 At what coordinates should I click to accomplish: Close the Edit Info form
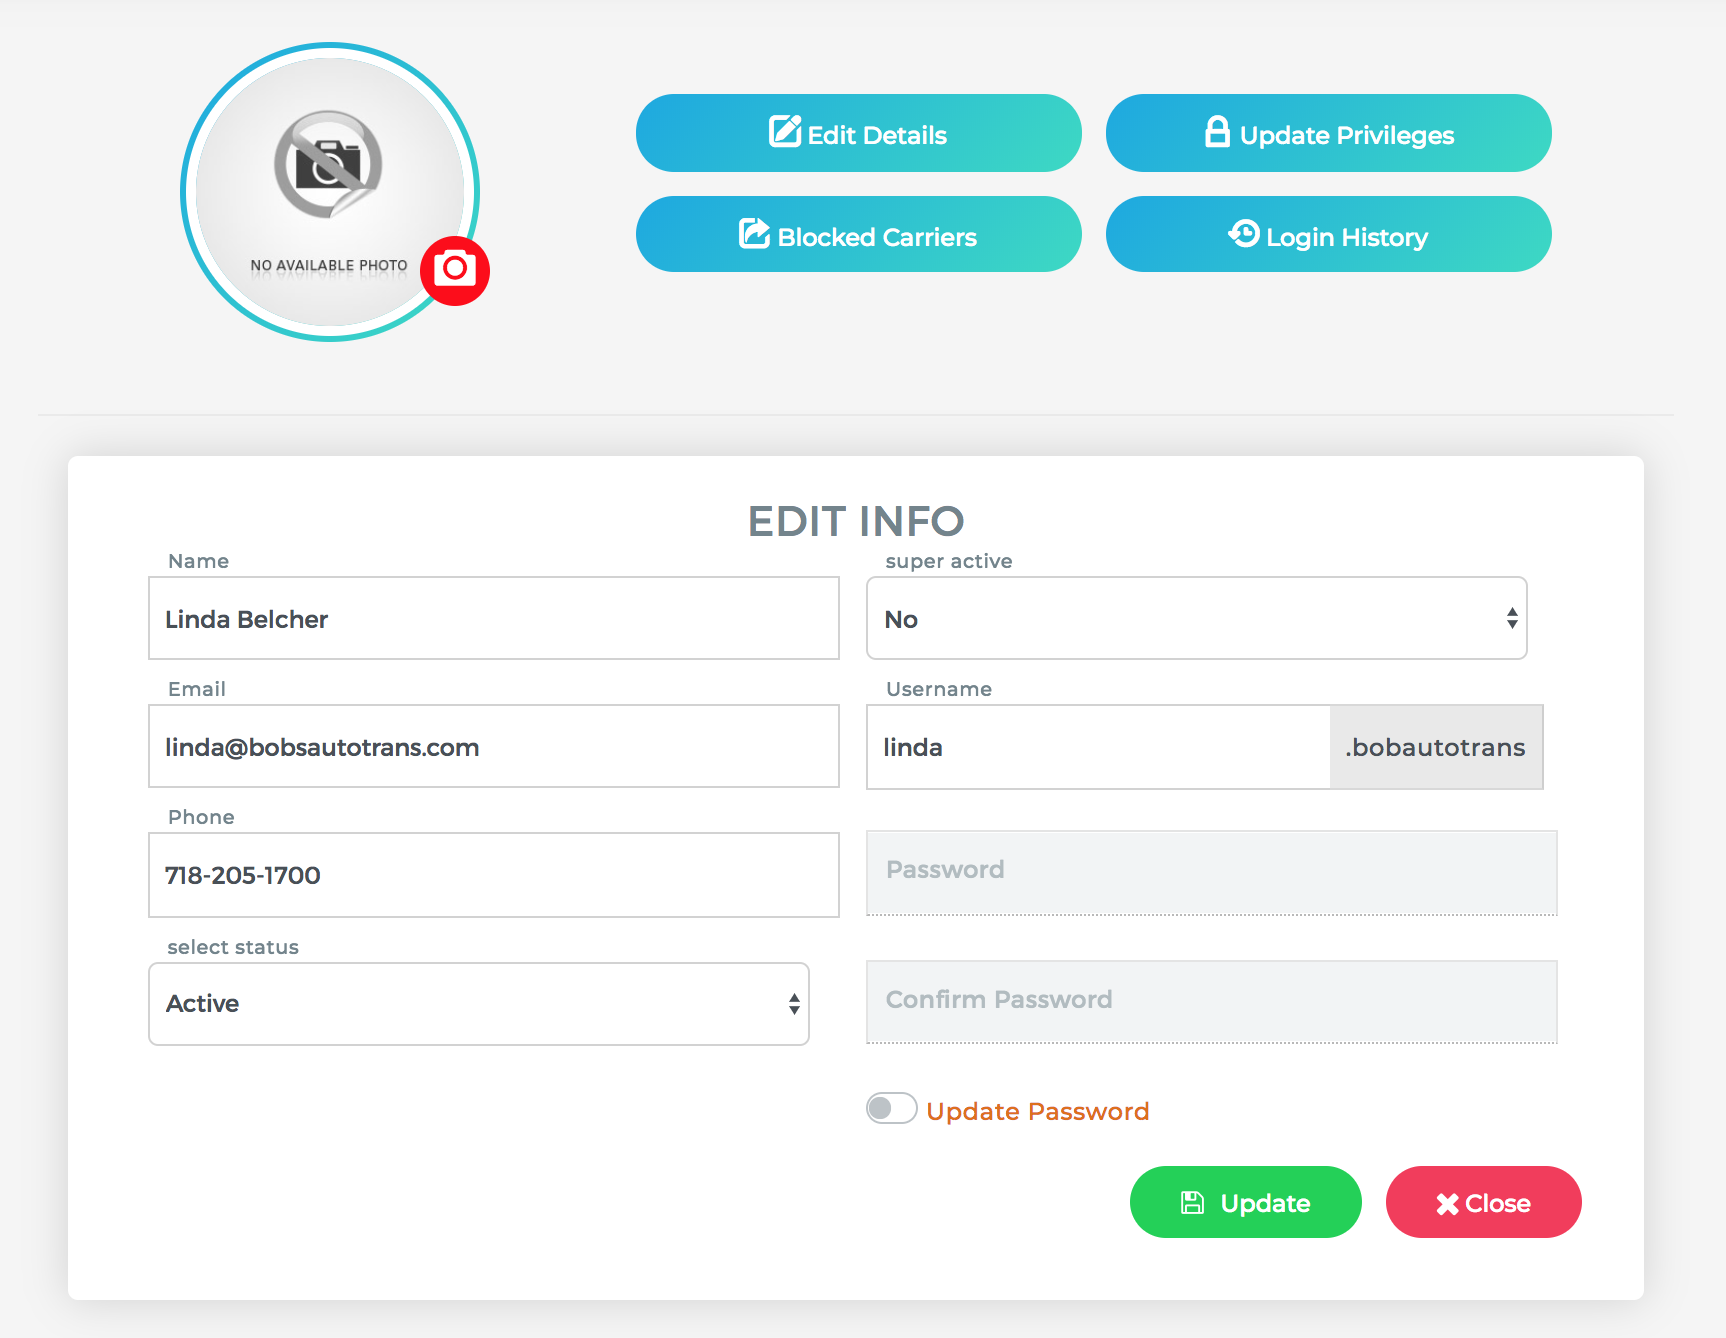tap(1483, 1202)
